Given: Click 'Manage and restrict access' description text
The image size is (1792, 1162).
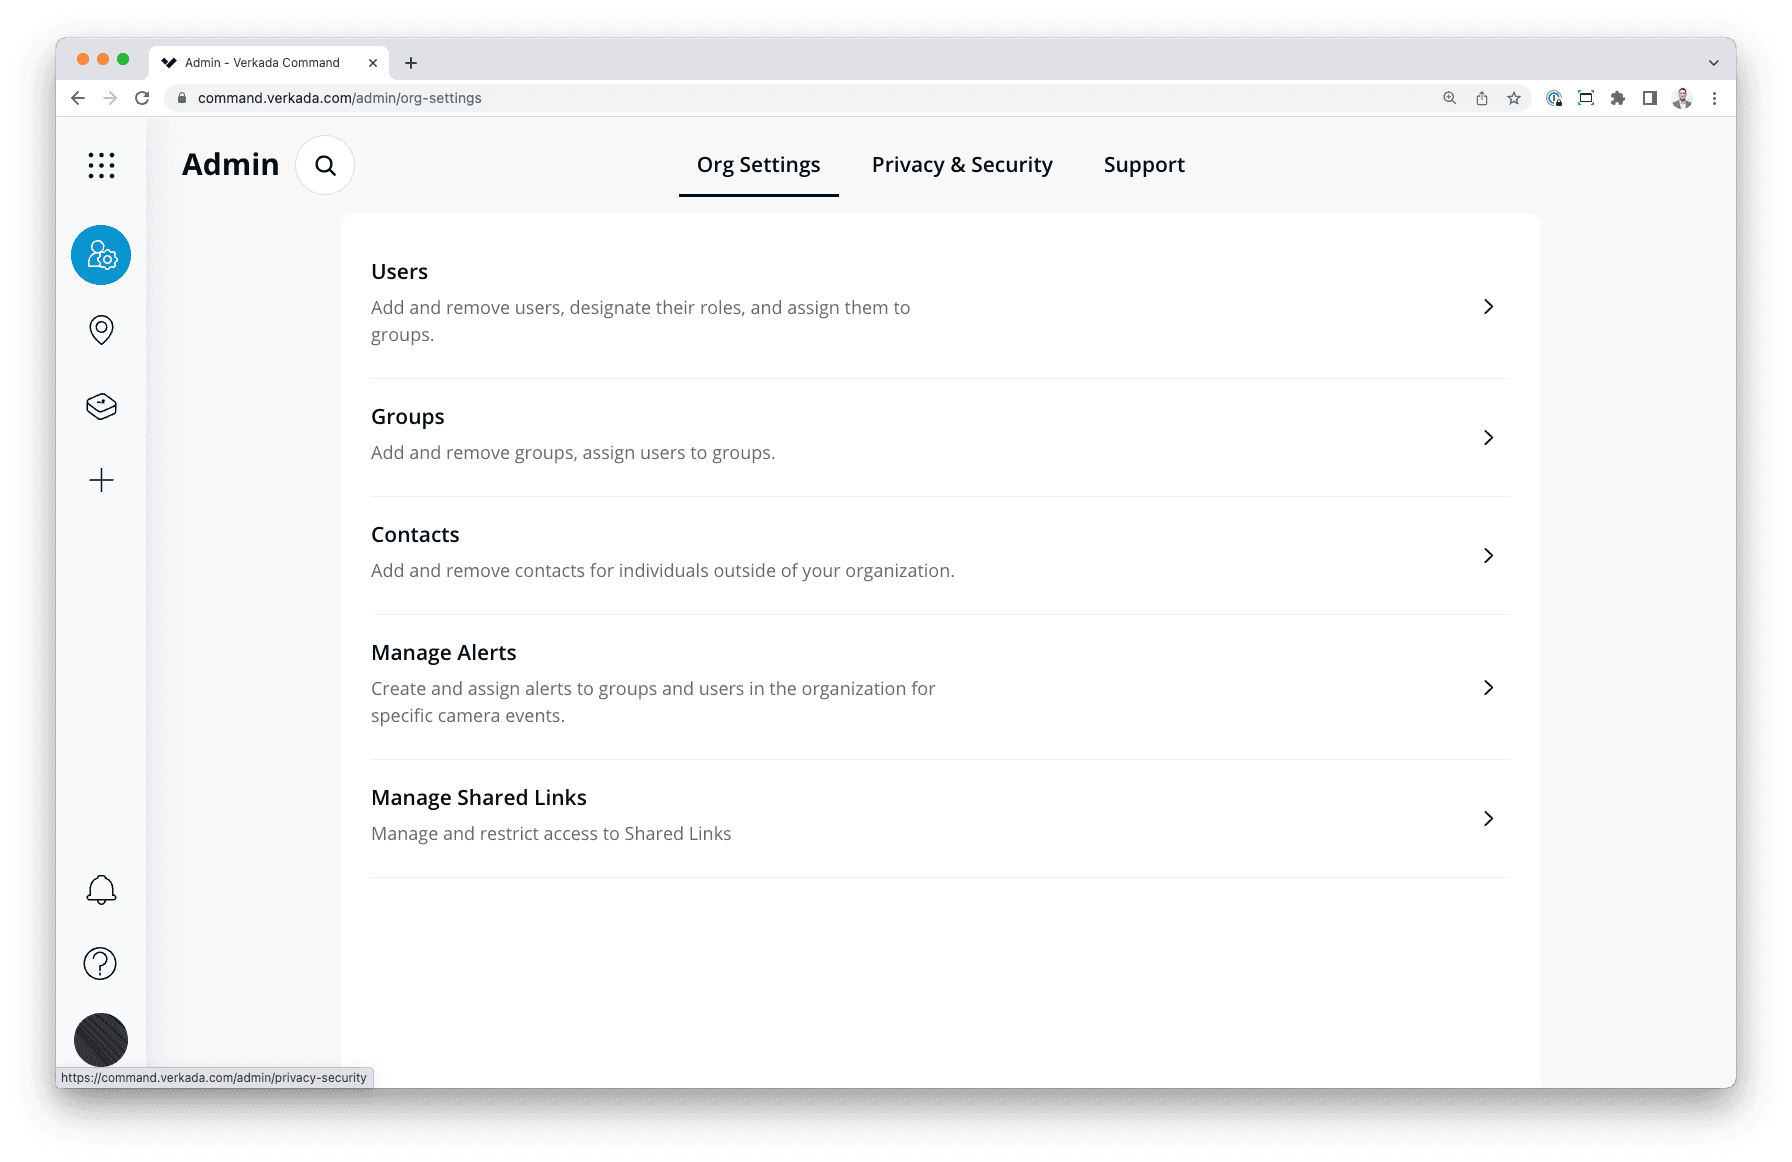Looking at the screenshot, I should point(551,834).
